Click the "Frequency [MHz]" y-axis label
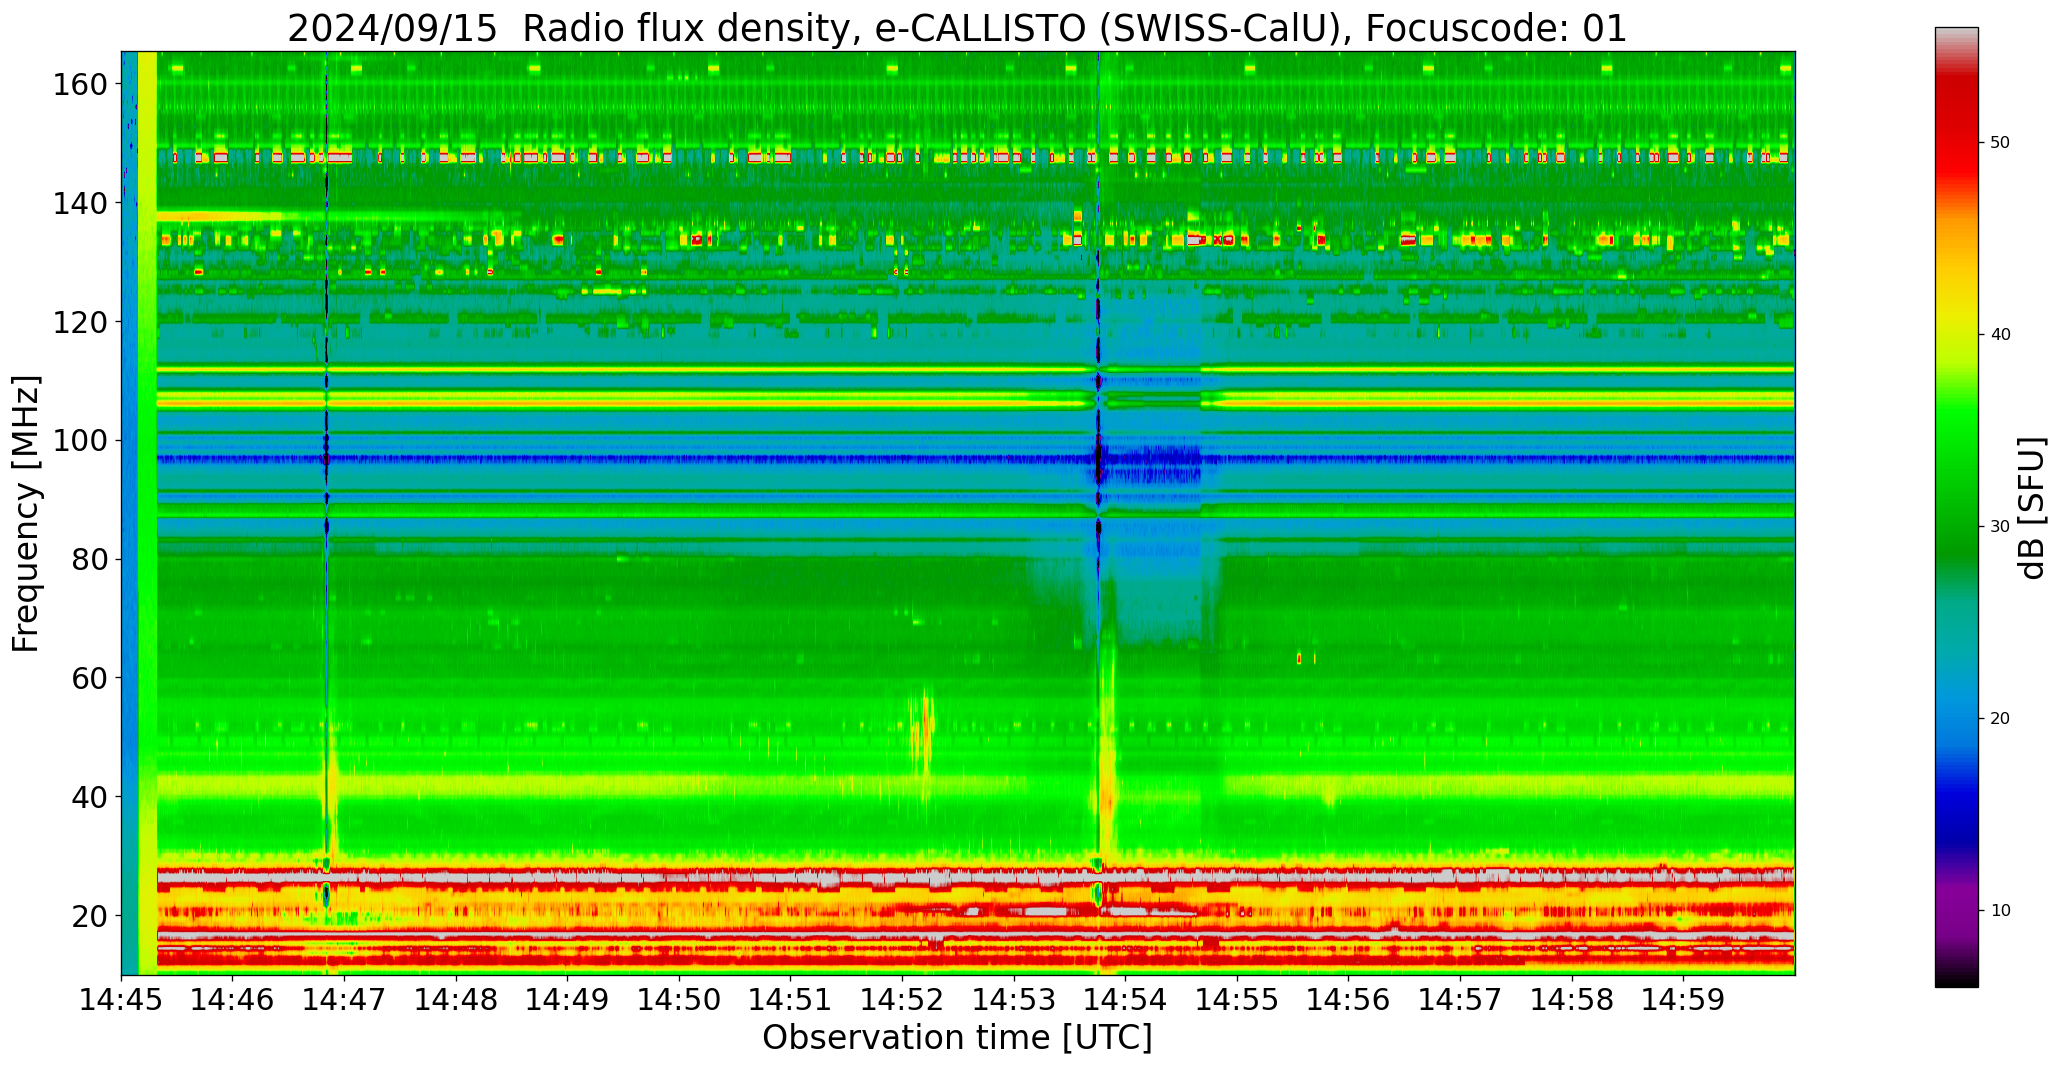 (x=27, y=513)
